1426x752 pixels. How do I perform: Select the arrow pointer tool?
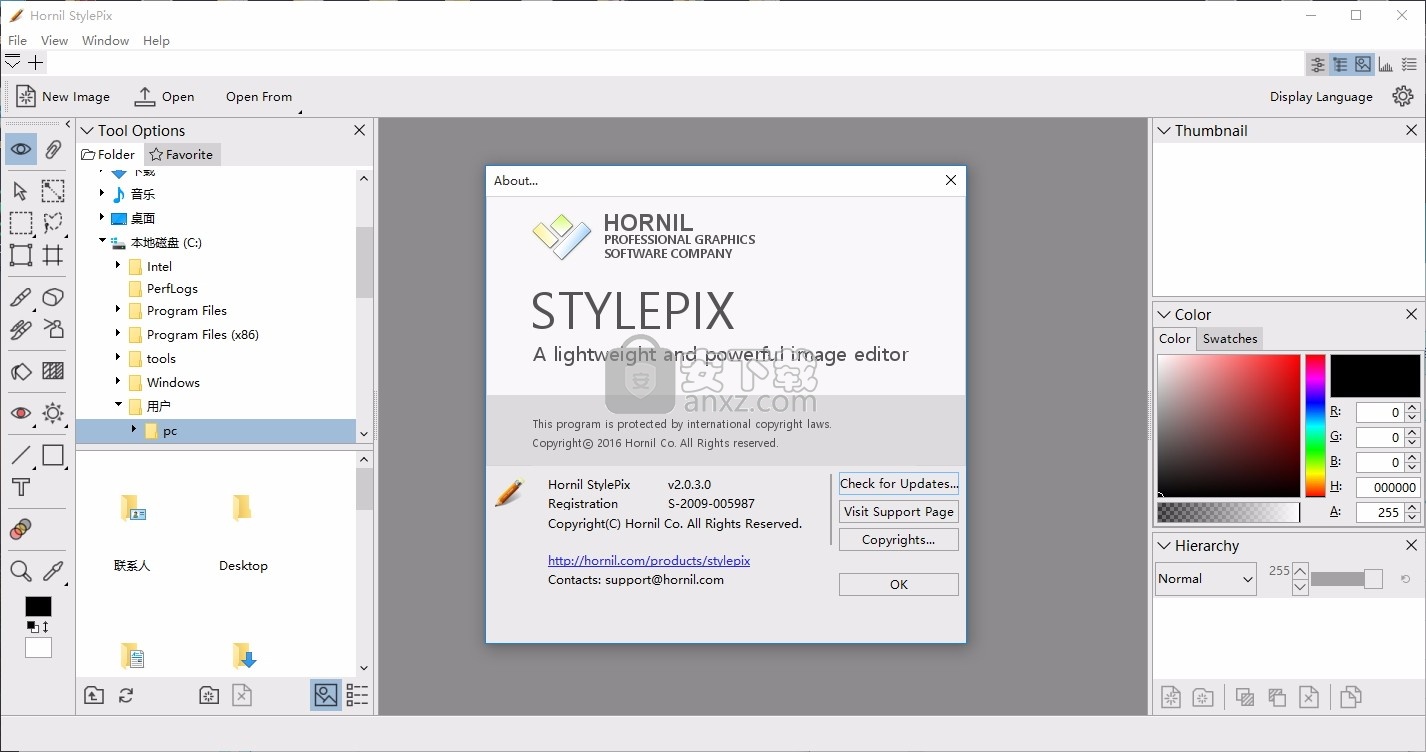coord(21,191)
